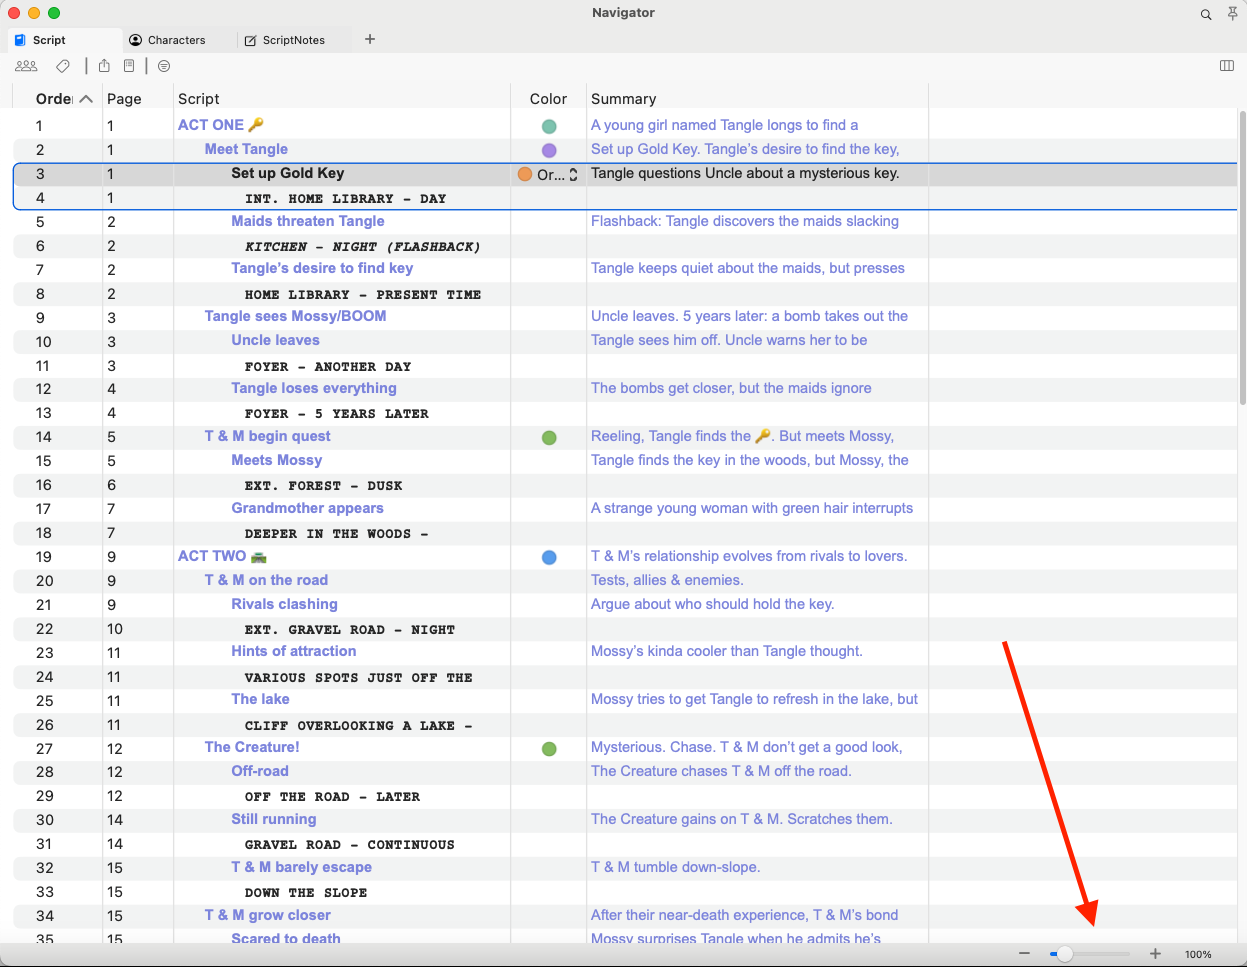
Task: Click the zoom out minus icon
Action: [x=1024, y=954]
